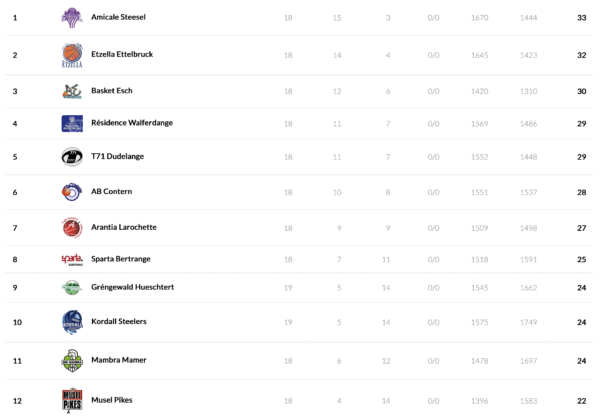Click the Etzella Ettelbruck team logo

click(x=72, y=54)
